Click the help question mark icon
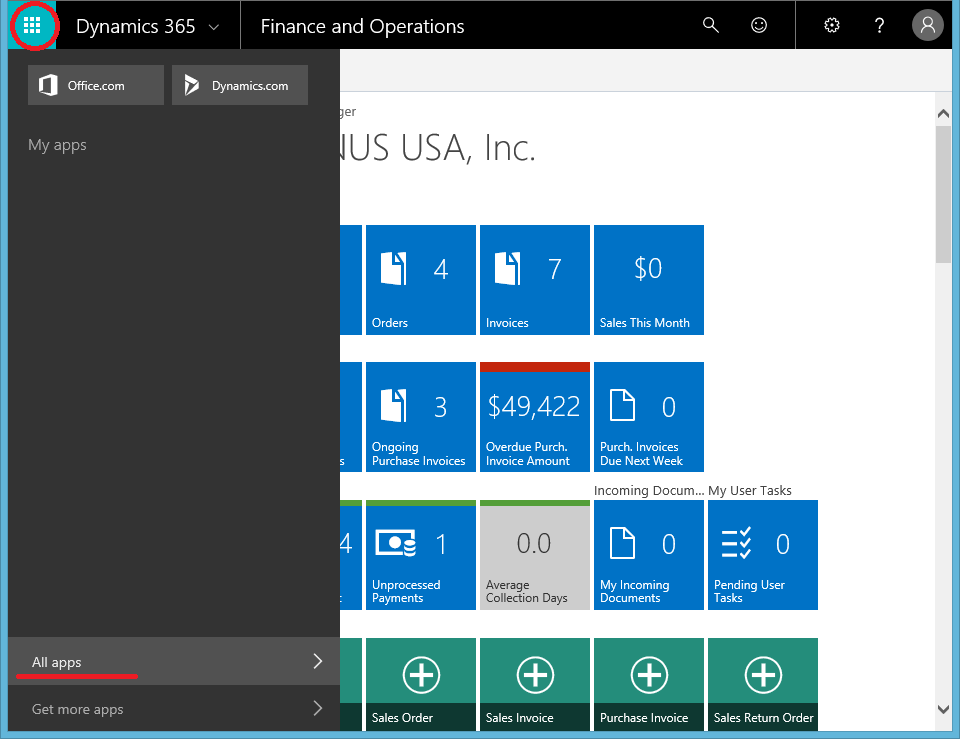This screenshot has height=739, width=960. pyautogui.click(x=879, y=25)
